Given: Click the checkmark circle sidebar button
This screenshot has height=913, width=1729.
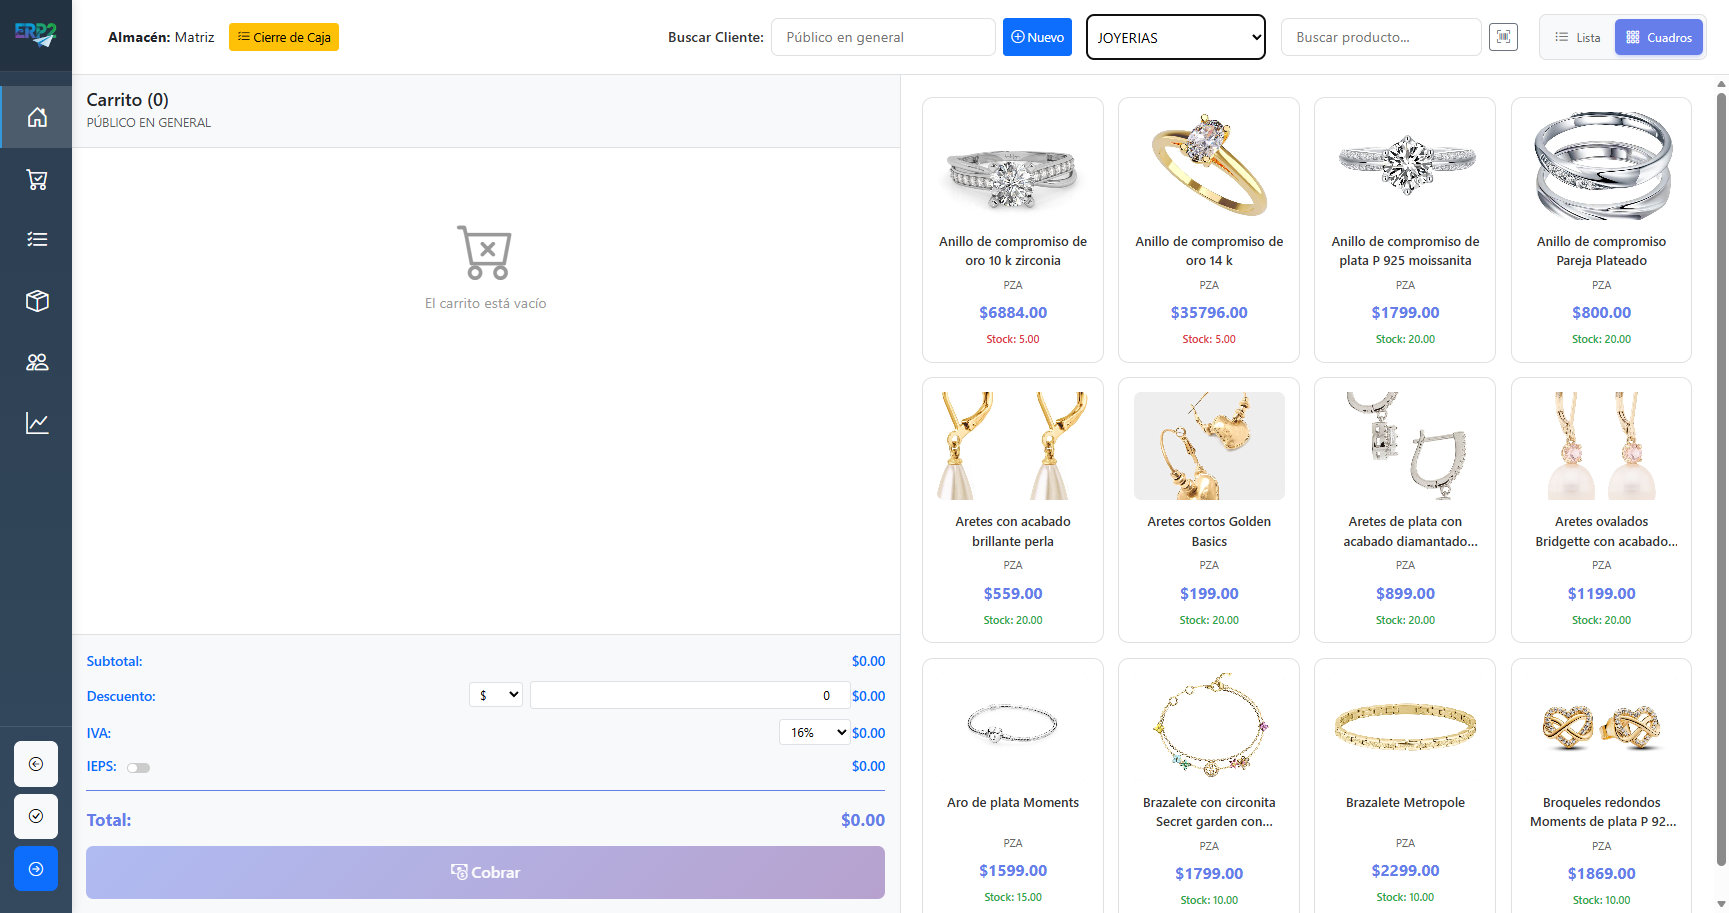Looking at the screenshot, I should click(36, 816).
